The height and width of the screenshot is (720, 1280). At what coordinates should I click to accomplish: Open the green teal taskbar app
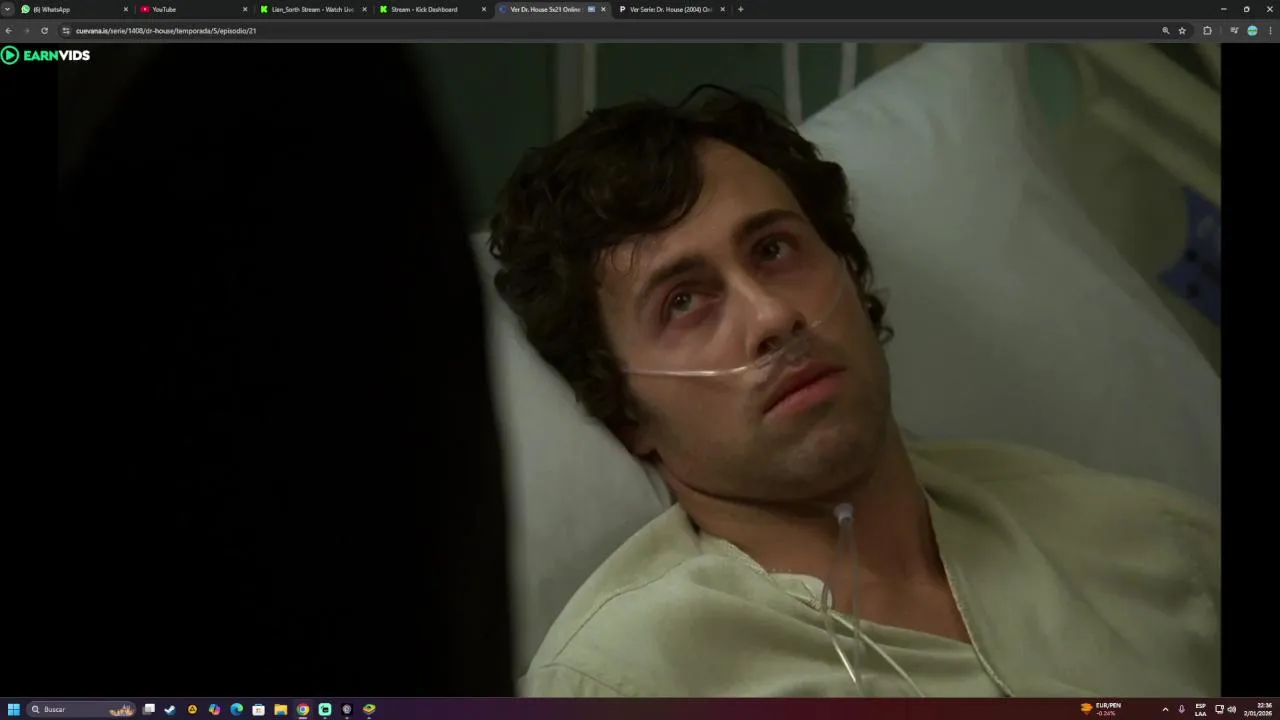coord(325,709)
